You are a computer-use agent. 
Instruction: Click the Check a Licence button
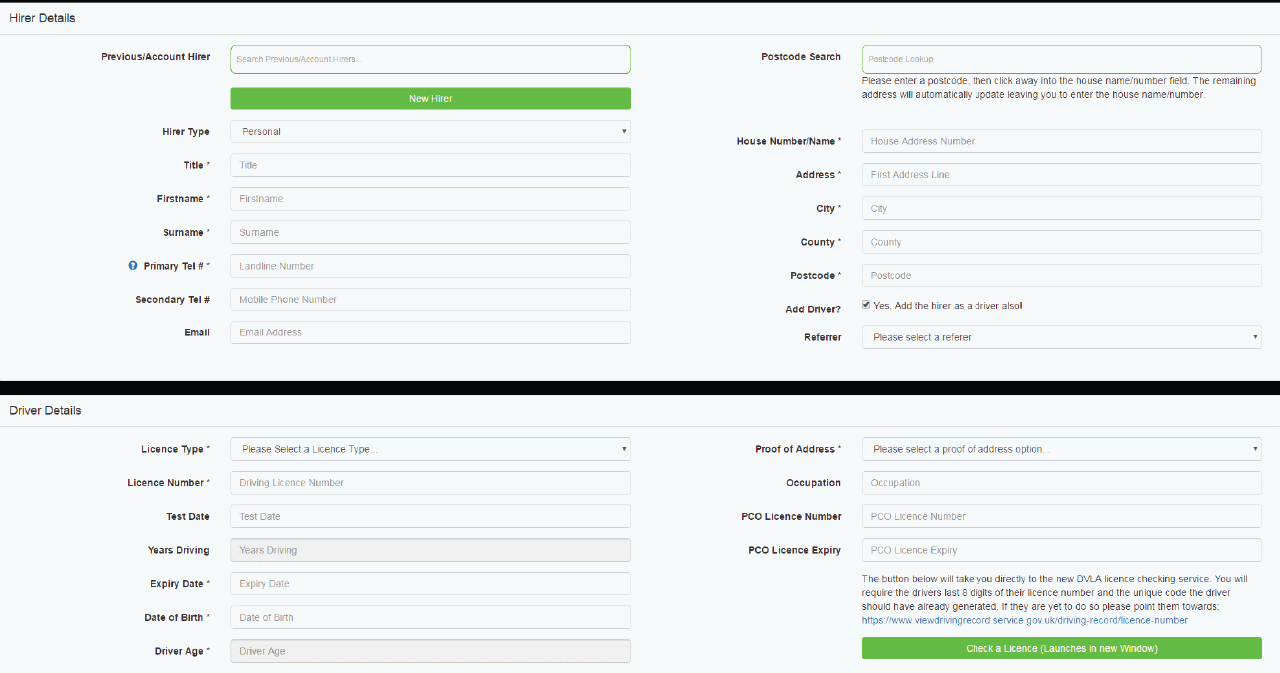(x=1061, y=649)
